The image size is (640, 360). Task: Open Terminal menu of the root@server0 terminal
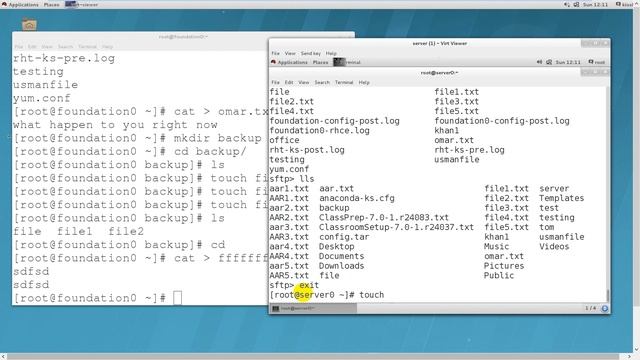(x=344, y=82)
